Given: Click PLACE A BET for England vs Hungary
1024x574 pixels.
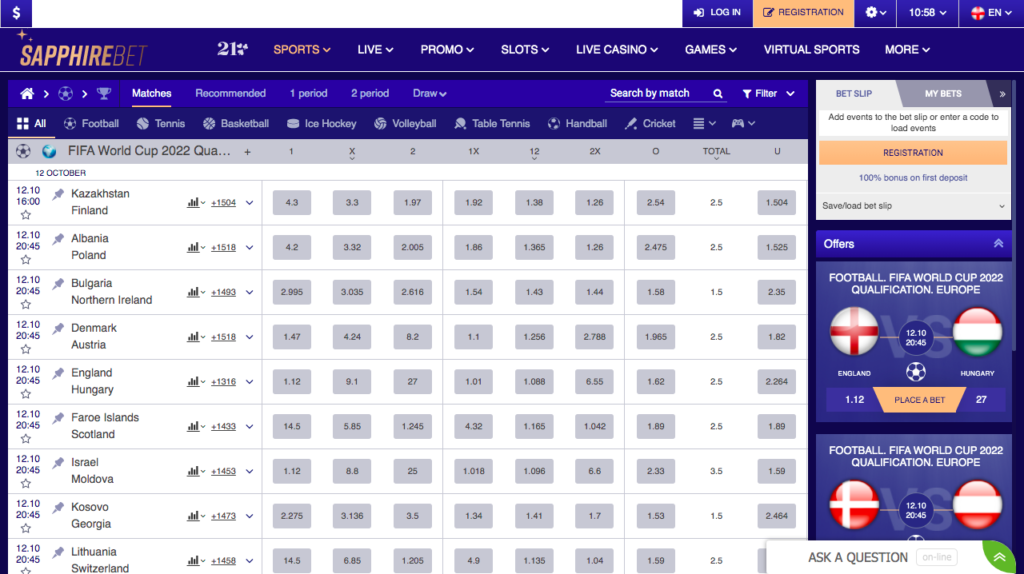Looking at the screenshot, I should pyautogui.click(x=919, y=400).
